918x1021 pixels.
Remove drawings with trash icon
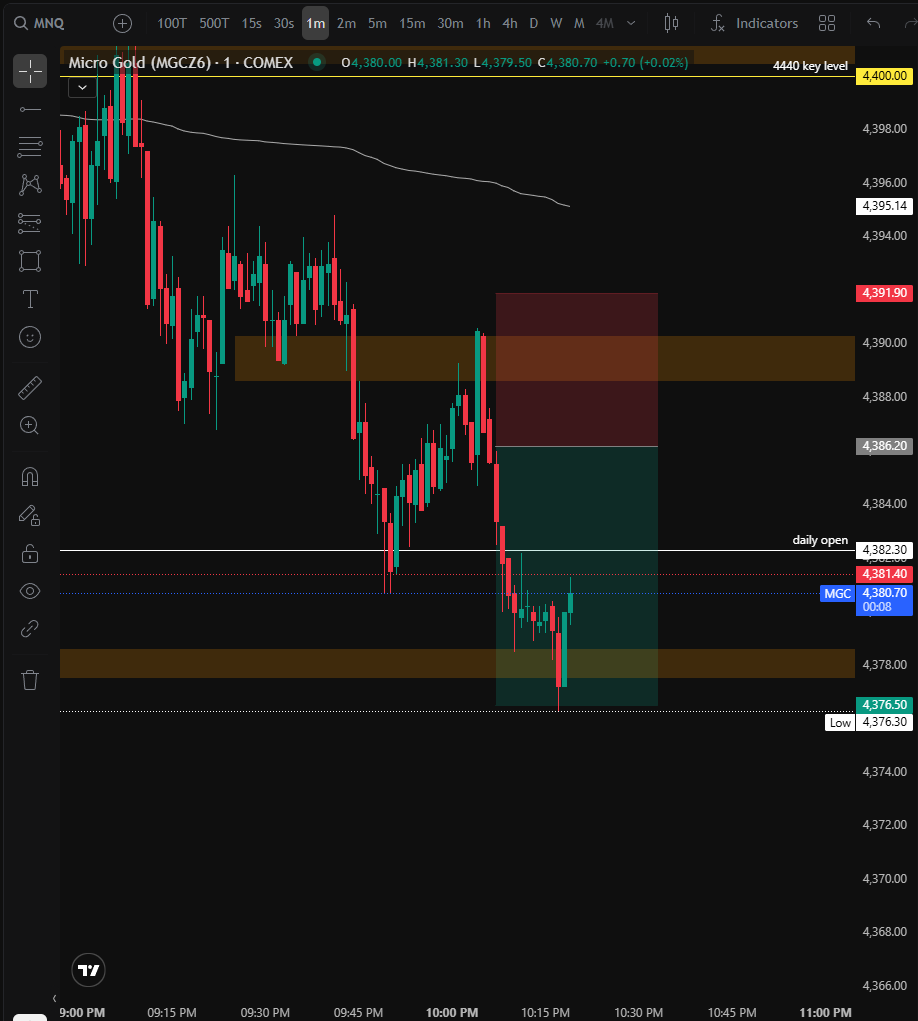tap(30, 680)
